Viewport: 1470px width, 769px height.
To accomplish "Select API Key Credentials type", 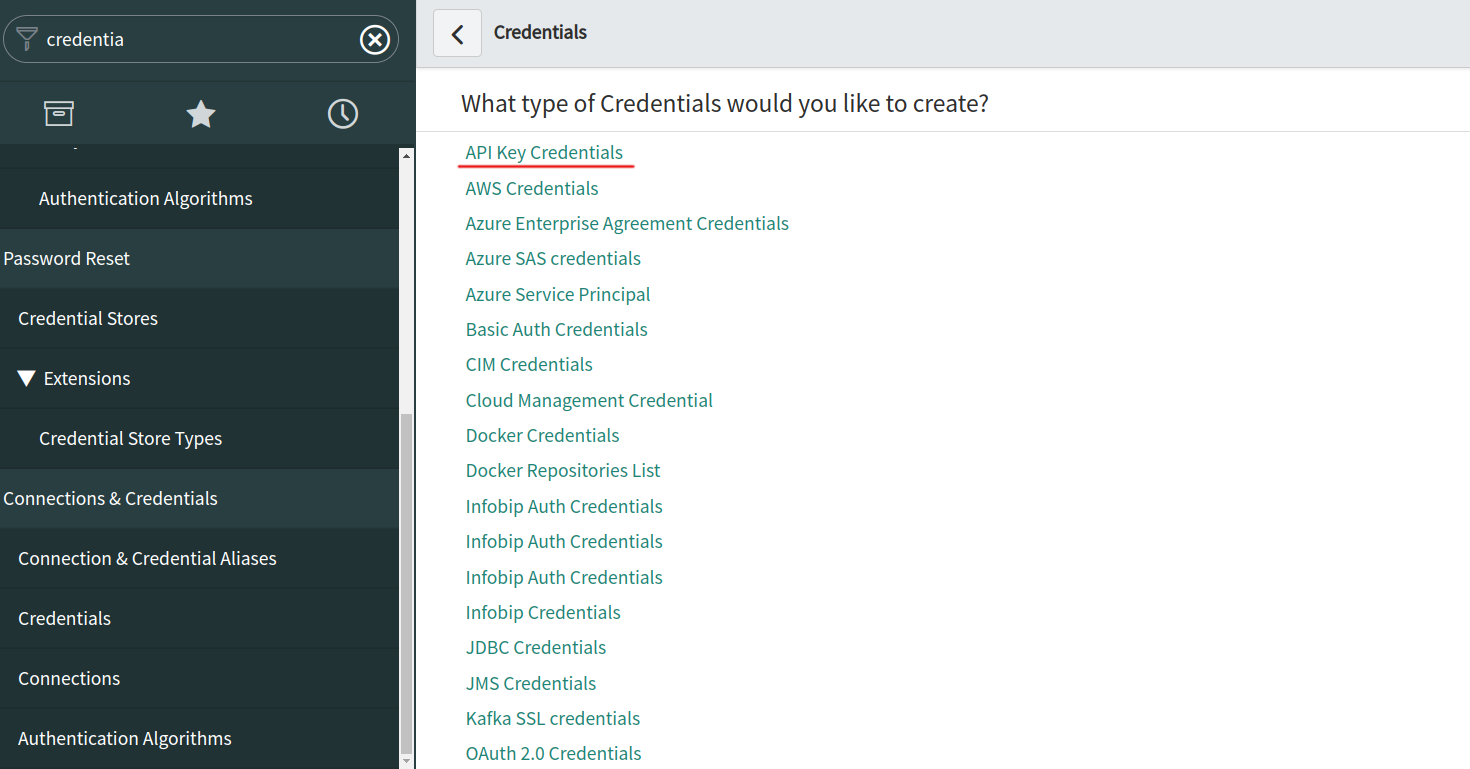I will pos(544,153).
